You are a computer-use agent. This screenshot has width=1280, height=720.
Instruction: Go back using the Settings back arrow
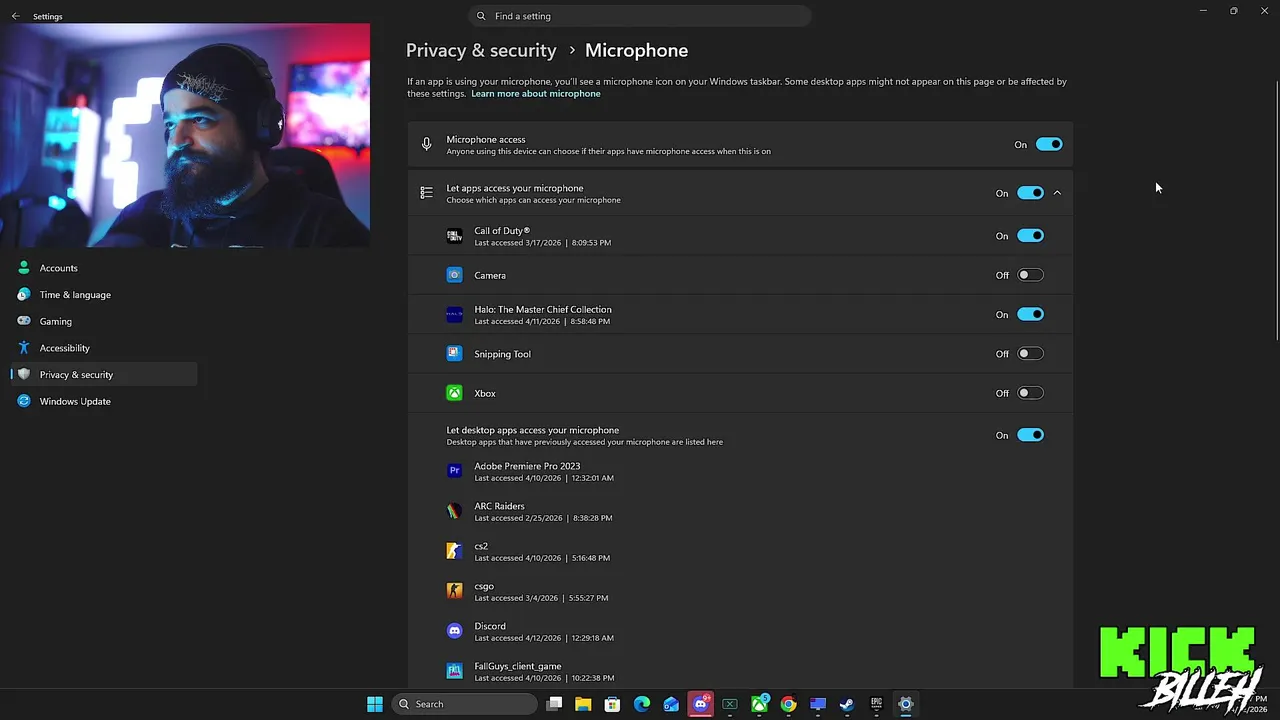pos(15,16)
